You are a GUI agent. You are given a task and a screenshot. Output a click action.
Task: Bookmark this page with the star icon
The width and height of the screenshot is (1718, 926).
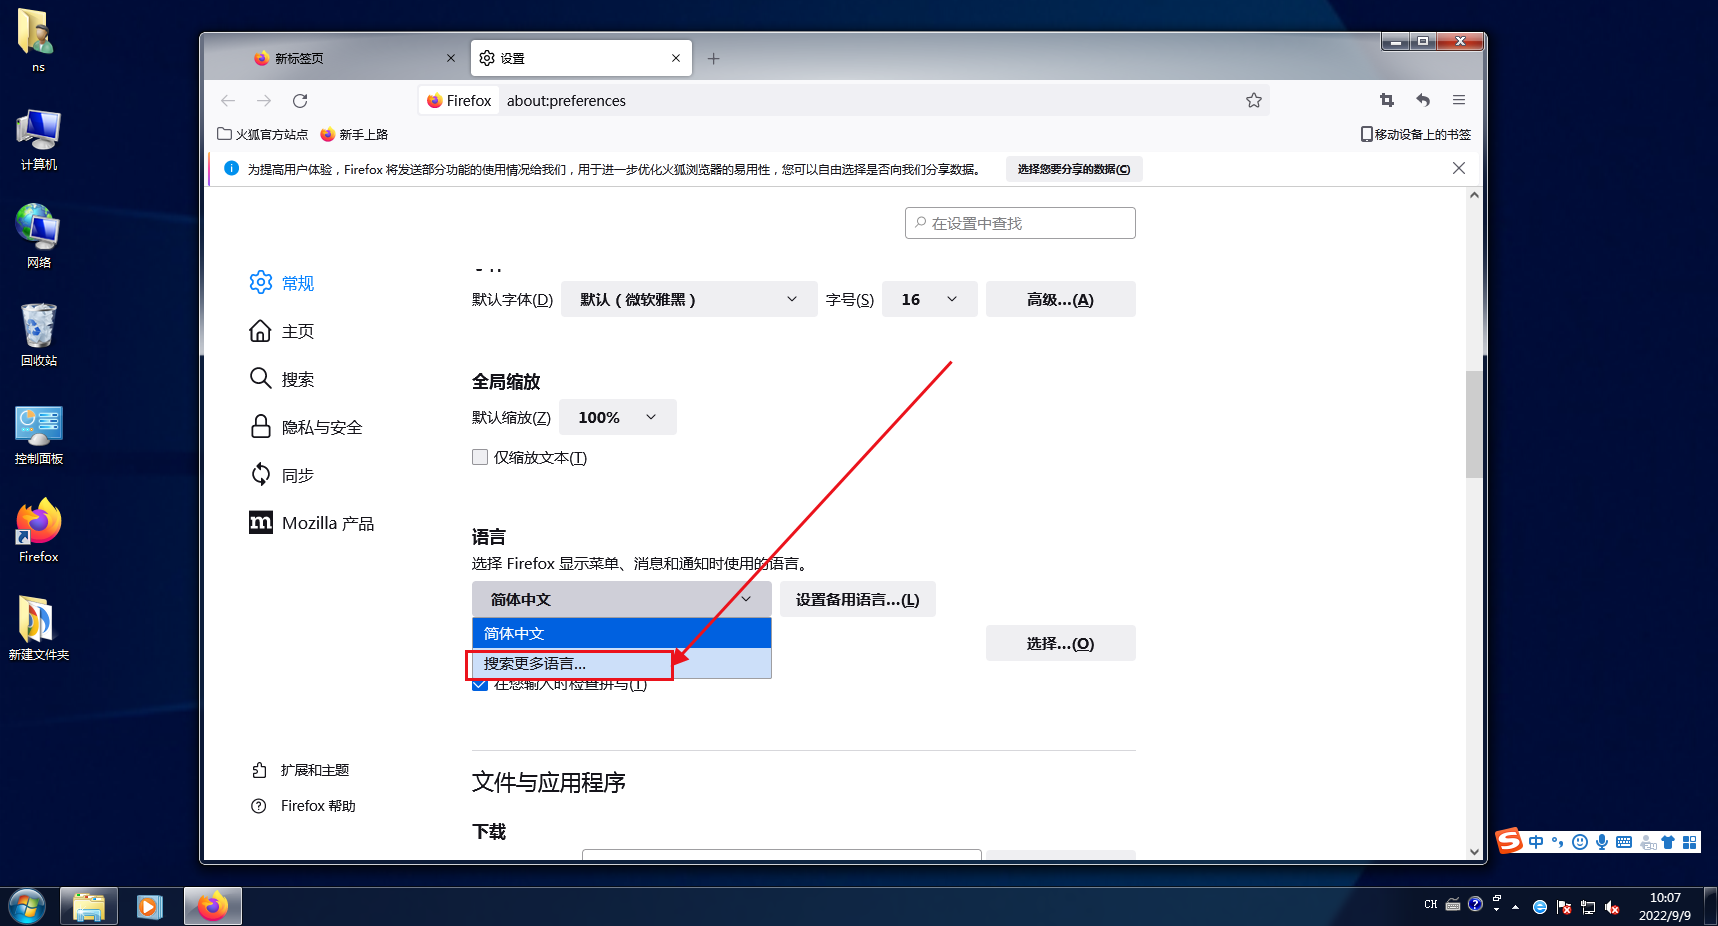1254,100
